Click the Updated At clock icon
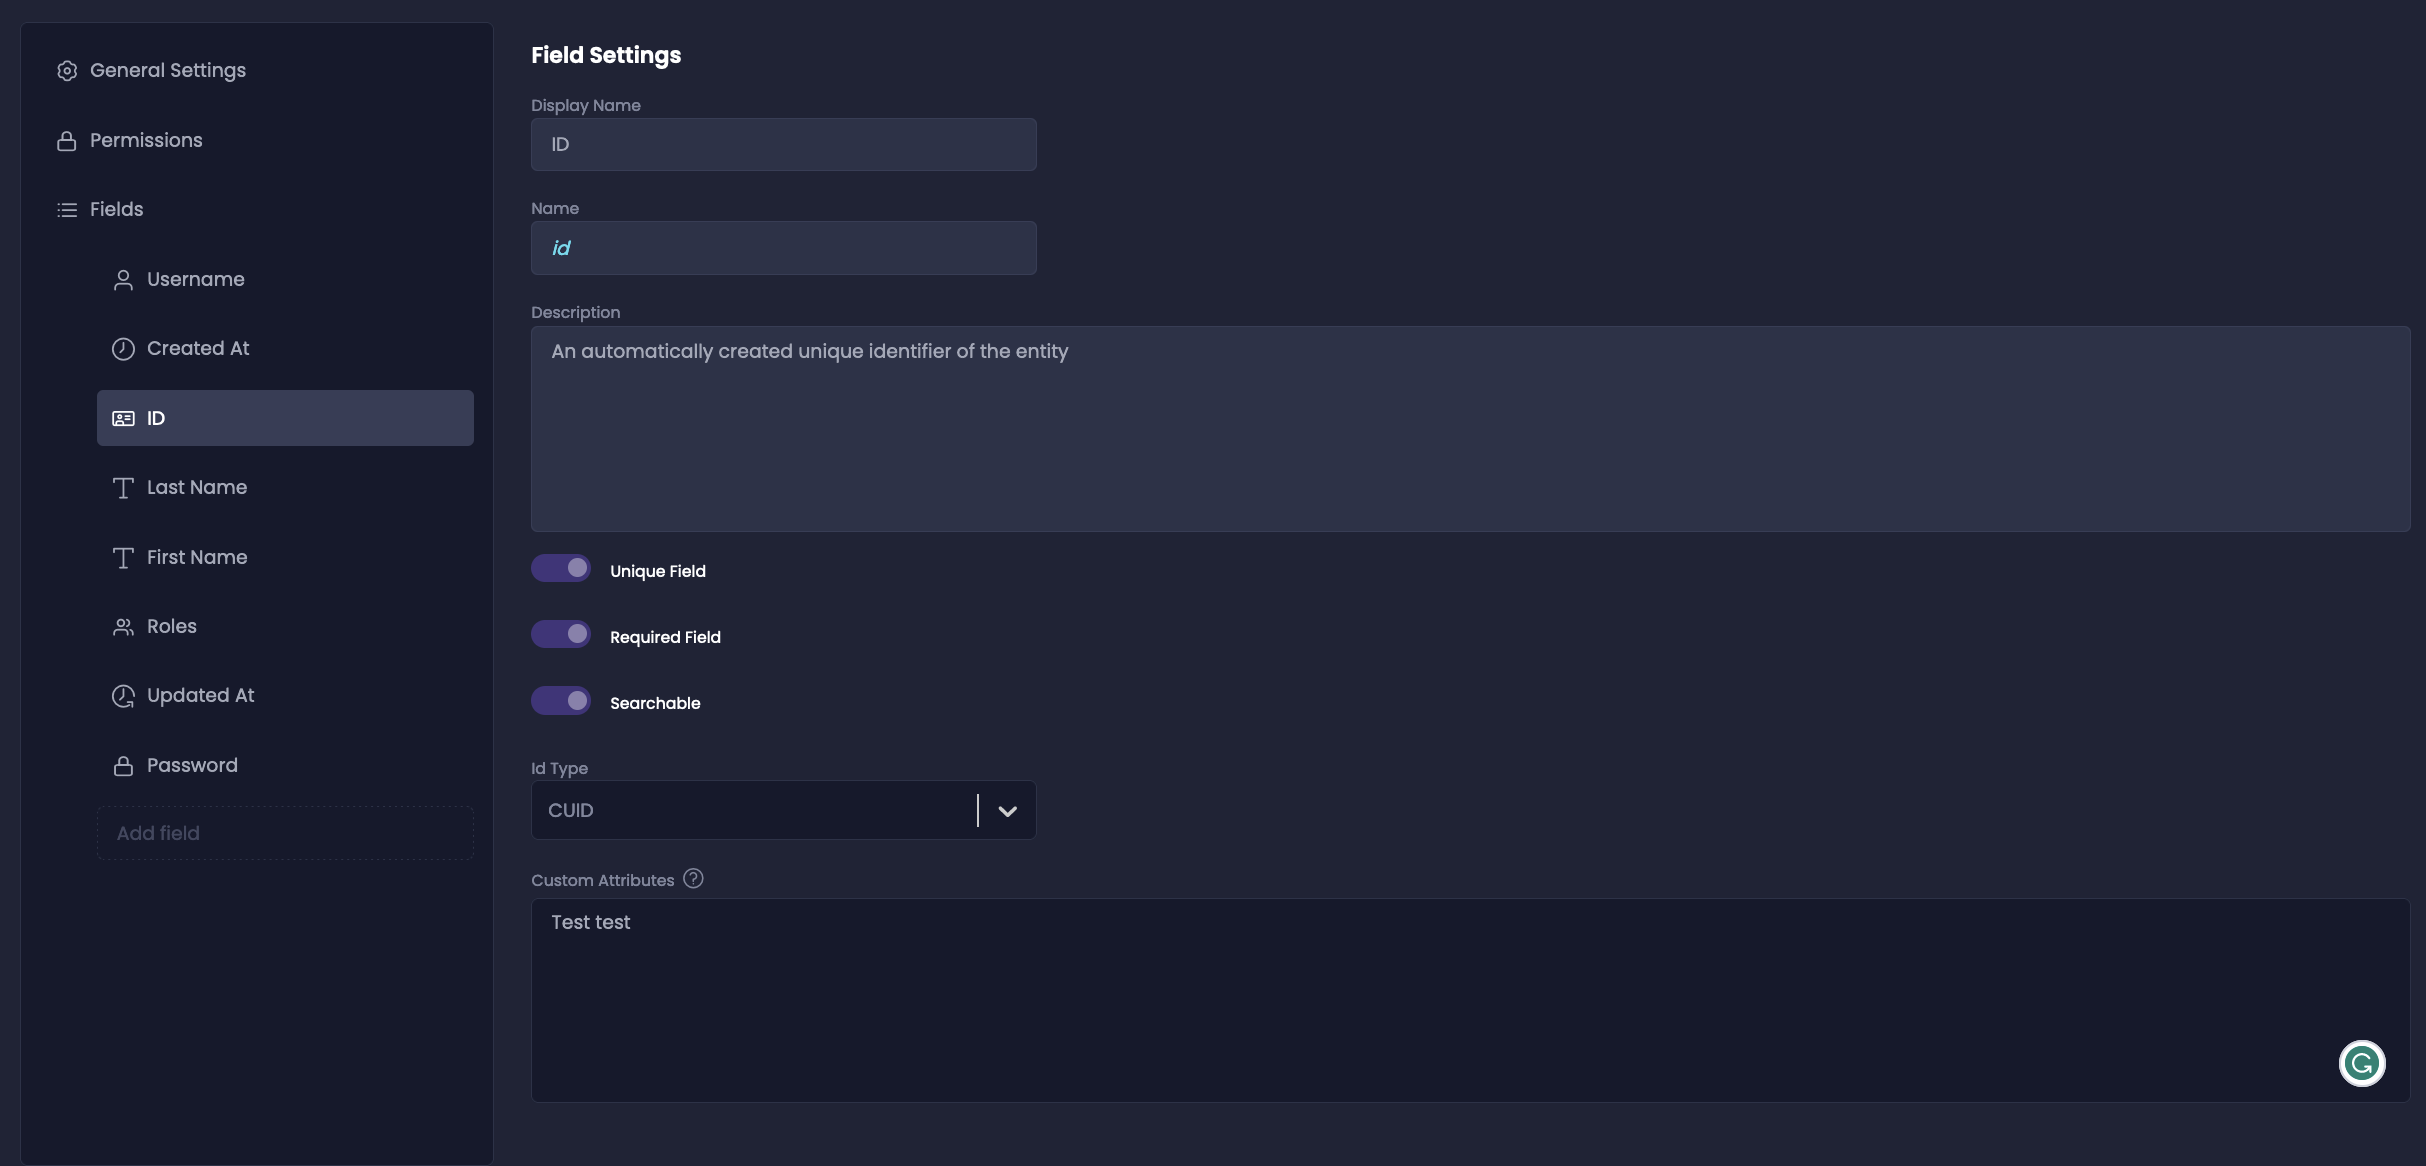 [123, 695]
